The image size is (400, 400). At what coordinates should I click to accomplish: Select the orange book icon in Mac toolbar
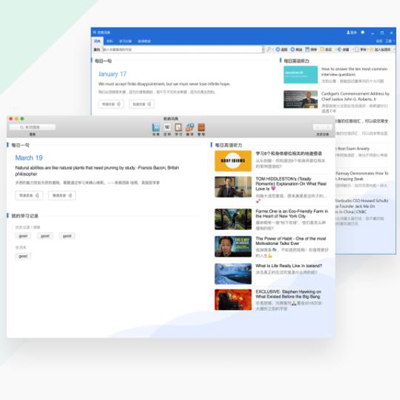[x=201, y=127]
